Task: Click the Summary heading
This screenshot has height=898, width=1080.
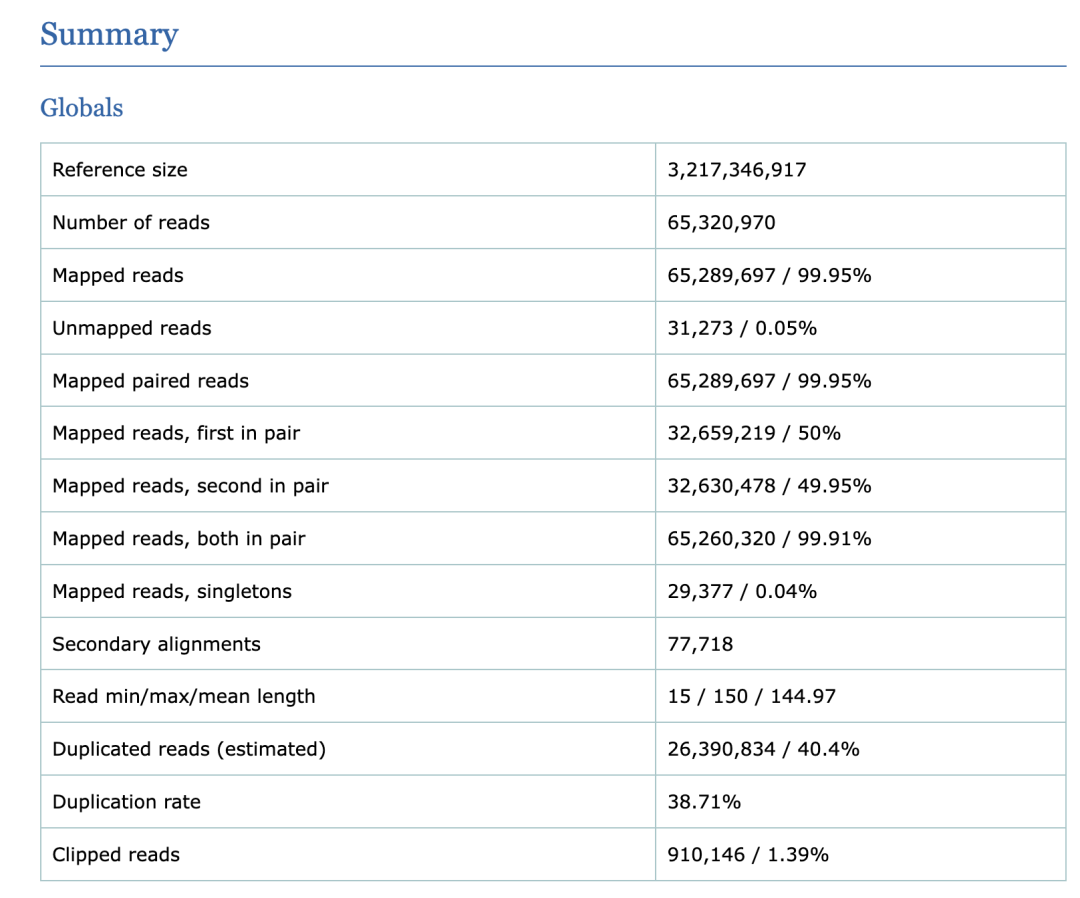Action: (x=109, y=35)
